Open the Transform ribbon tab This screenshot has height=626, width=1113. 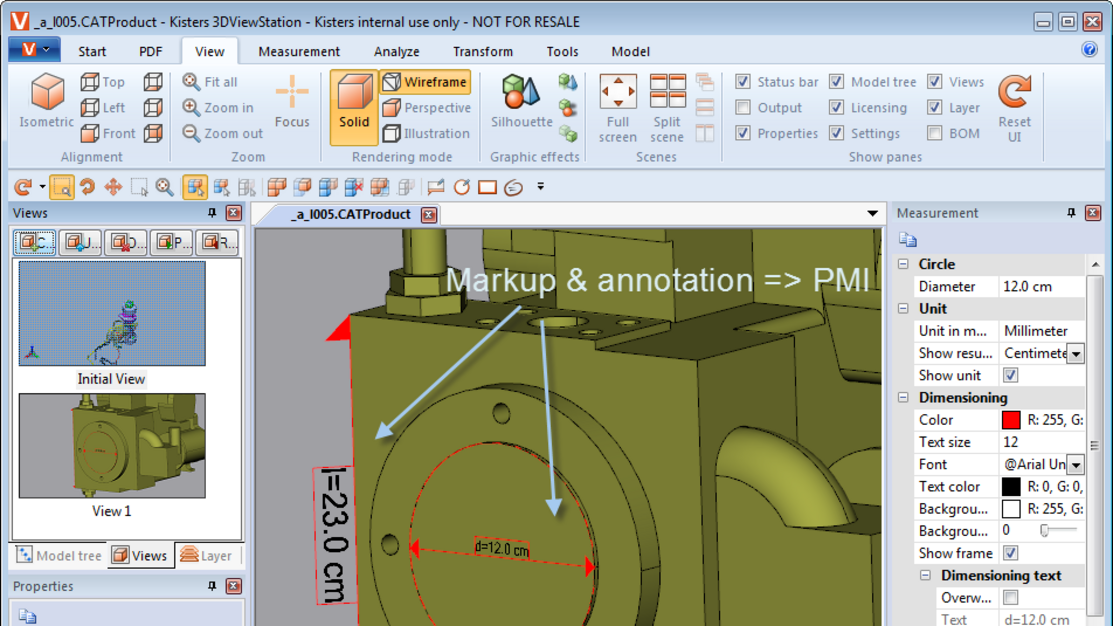click(483, 51)
